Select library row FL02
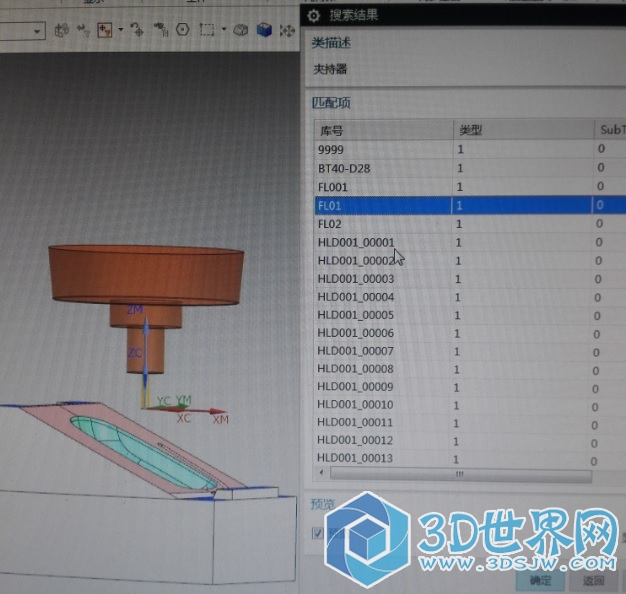 (470, 224)
